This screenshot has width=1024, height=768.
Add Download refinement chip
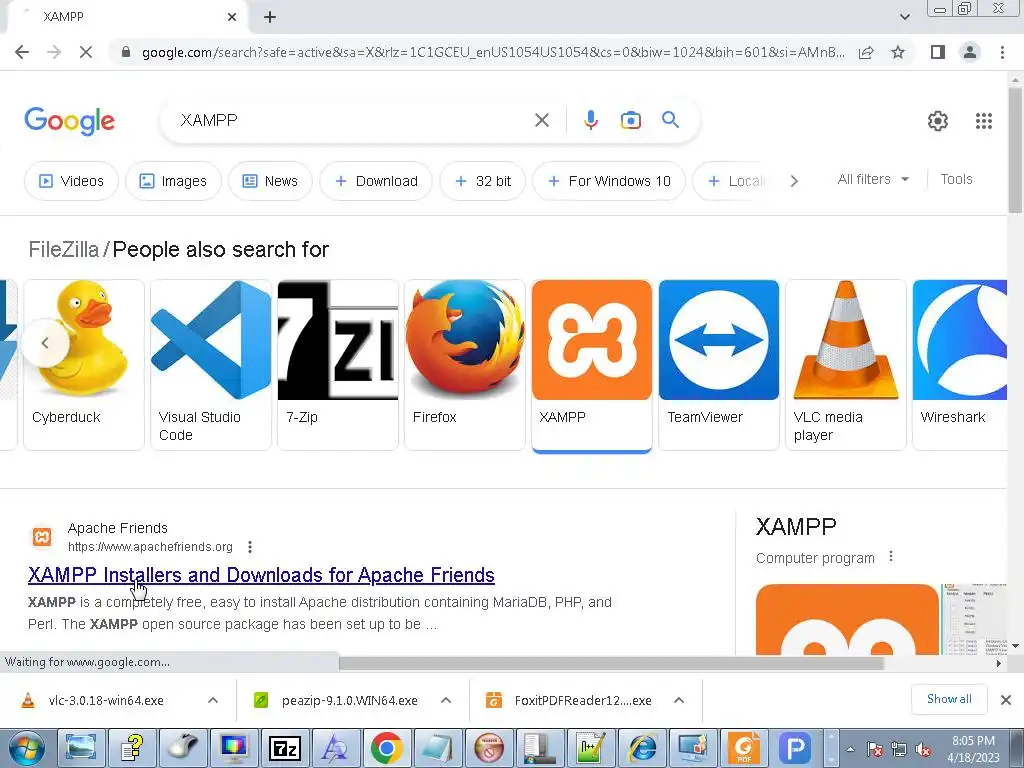pyautogui.click(x=376, y=181)
